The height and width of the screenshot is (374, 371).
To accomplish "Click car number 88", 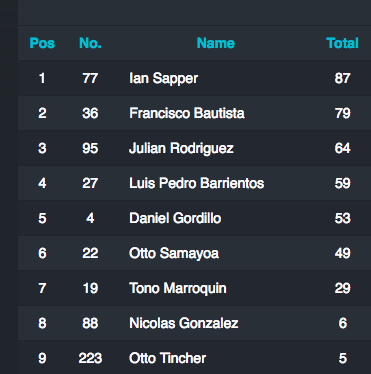I will [90, 323].
